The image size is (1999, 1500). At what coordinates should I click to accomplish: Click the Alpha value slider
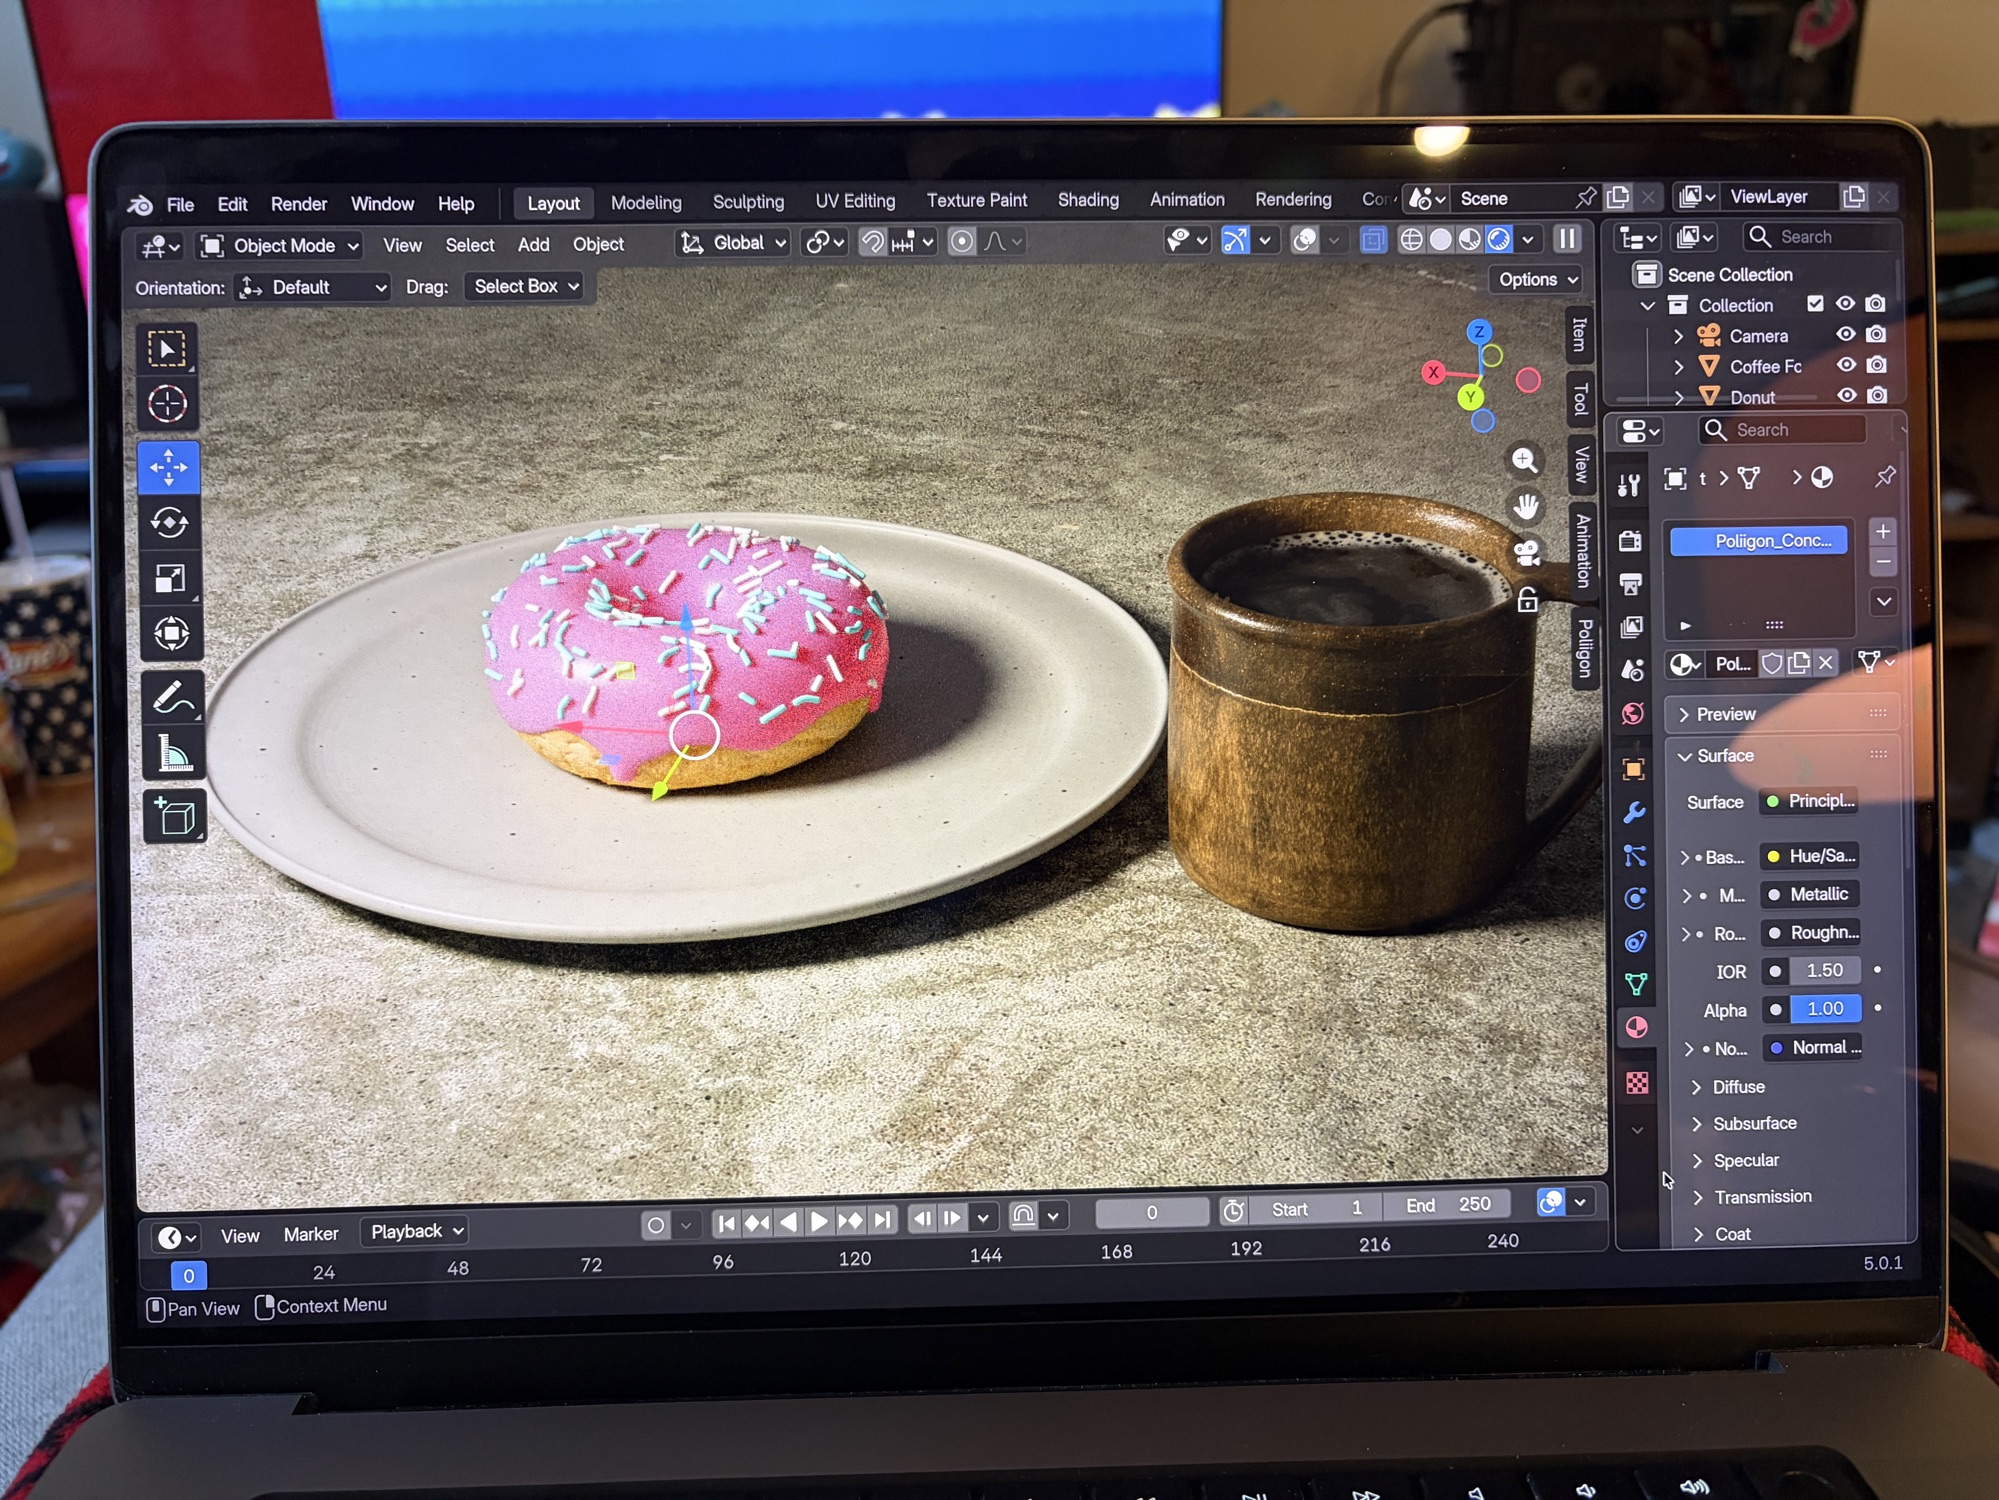pos(1824,1009)
